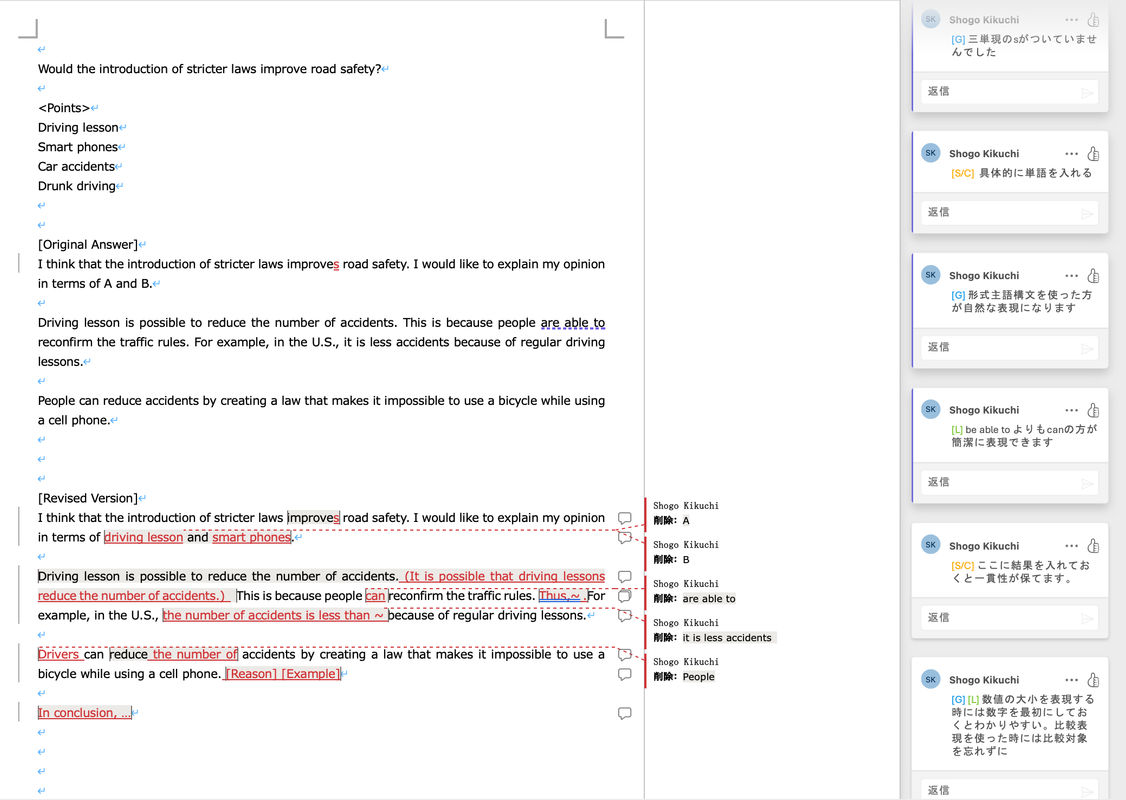Select the deletion revision 'are able to'
Viewport: 1126px width, 800px height.
[708, 599]
